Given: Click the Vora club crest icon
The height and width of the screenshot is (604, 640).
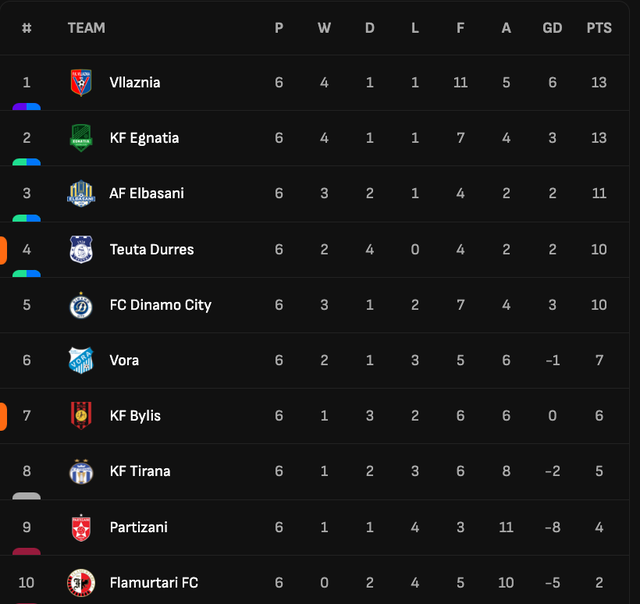Looking at the screenshot, I should pyautogui.click(x=81, y=360).
